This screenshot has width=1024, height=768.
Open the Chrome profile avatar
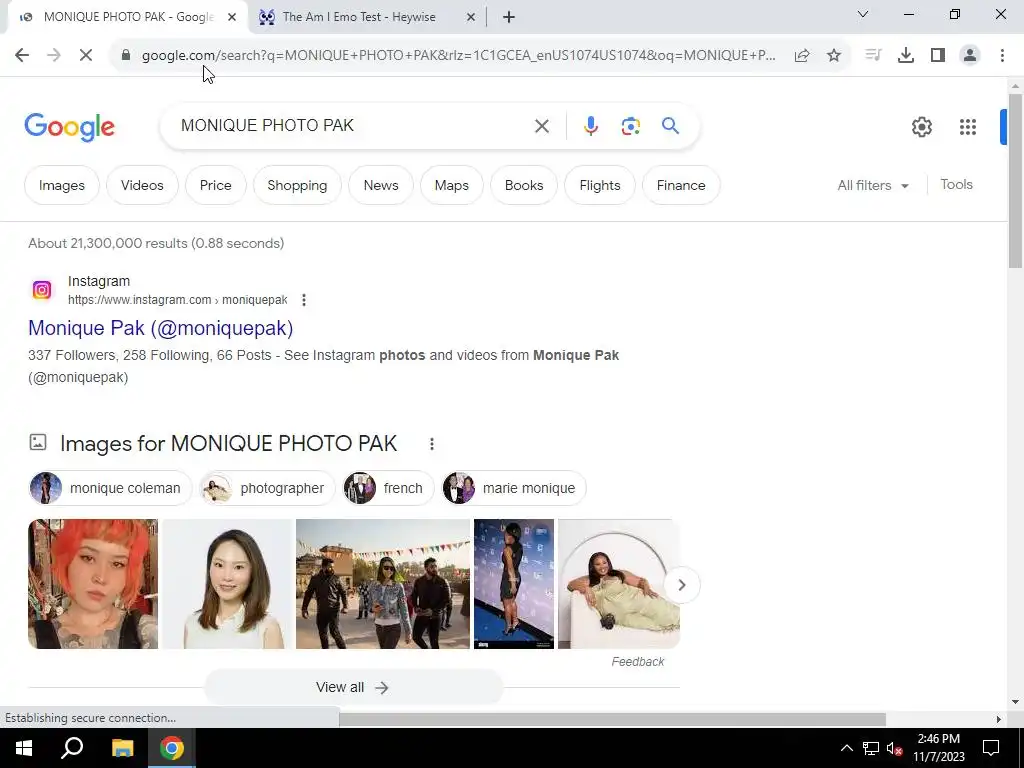coord(970,56)
